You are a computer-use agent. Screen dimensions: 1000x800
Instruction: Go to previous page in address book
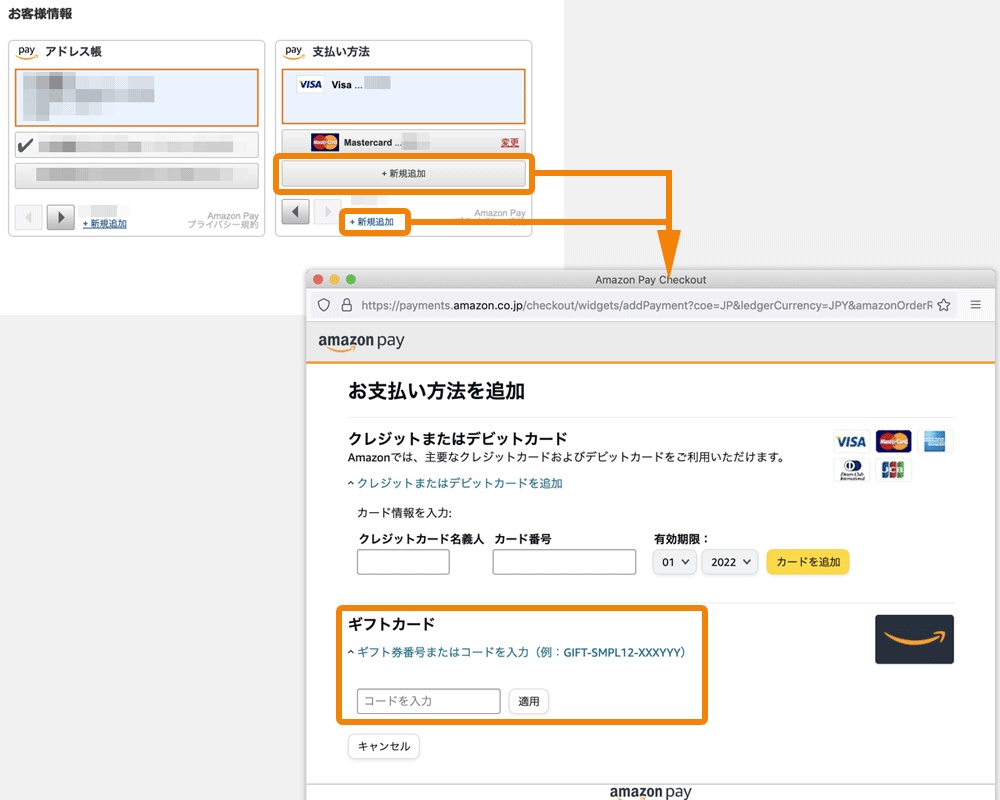tap(28, 218)
